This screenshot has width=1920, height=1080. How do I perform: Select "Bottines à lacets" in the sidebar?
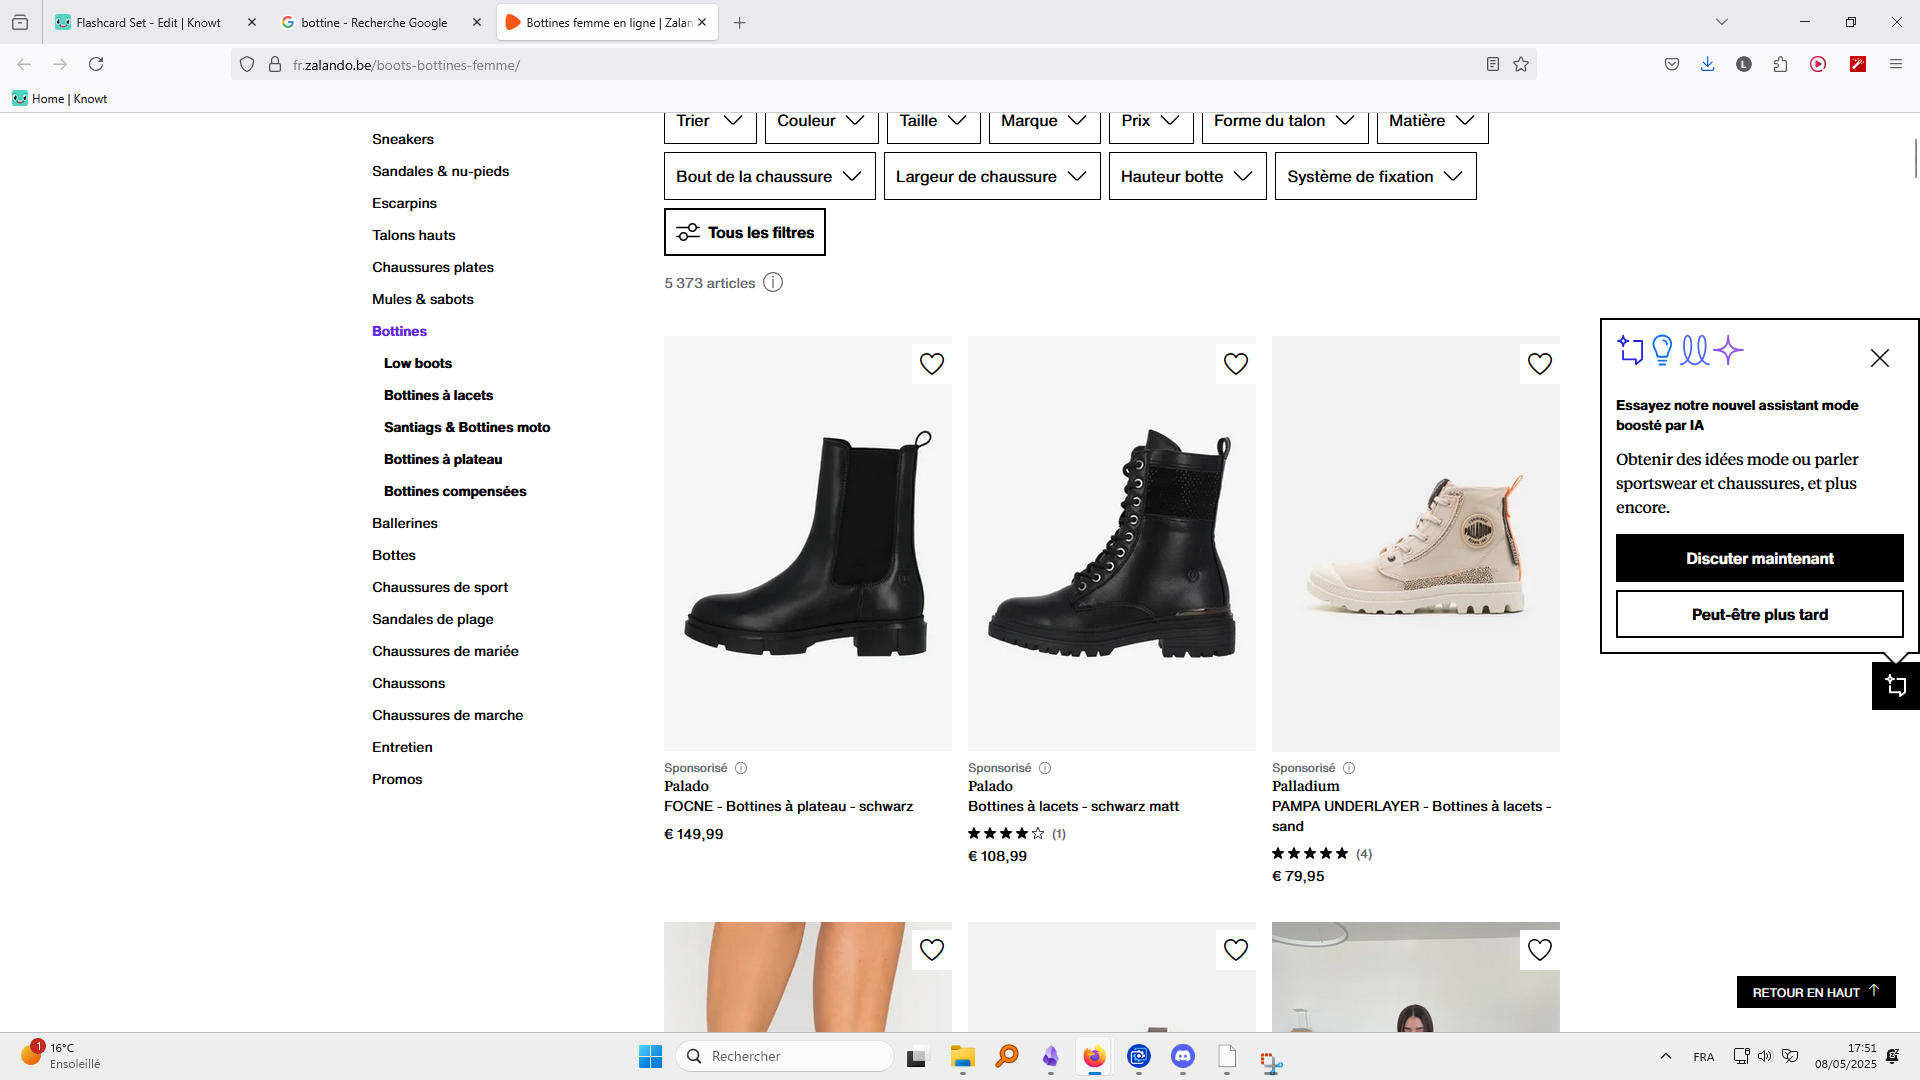click(438, 395)
